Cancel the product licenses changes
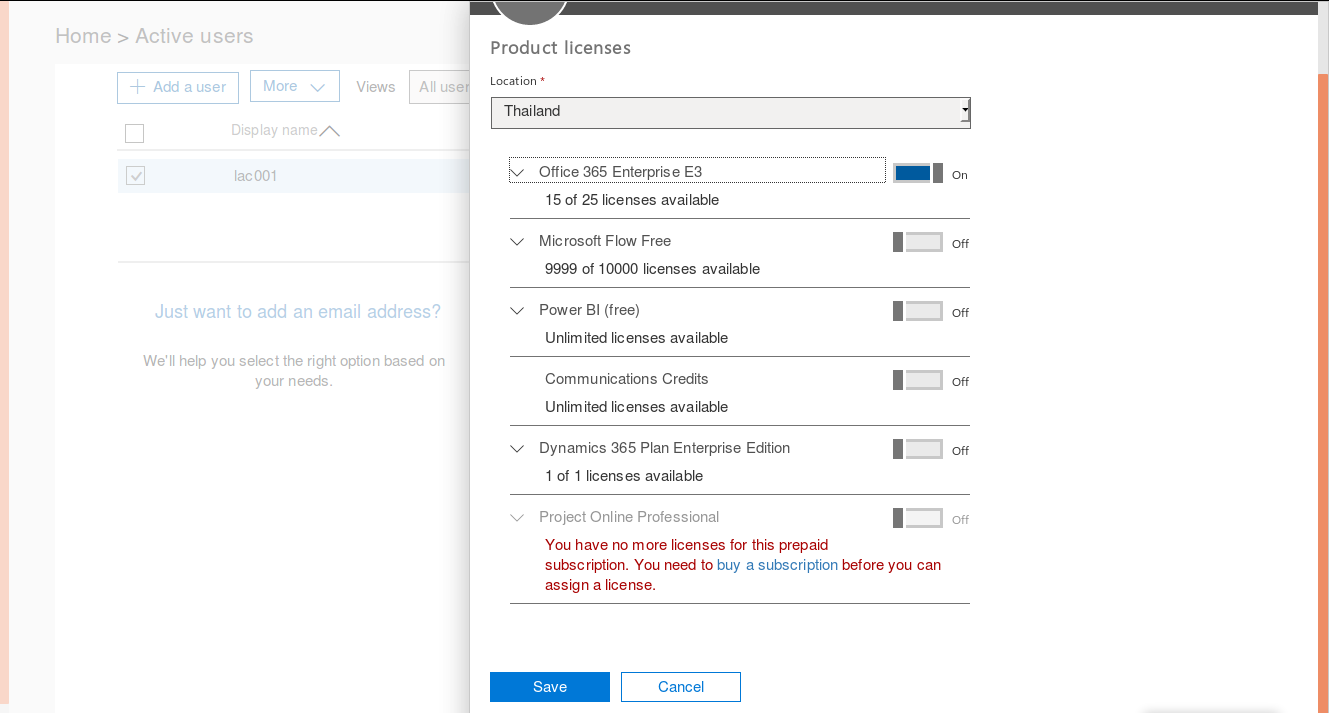The image size is (1329, 713). (x=680, y=687)
